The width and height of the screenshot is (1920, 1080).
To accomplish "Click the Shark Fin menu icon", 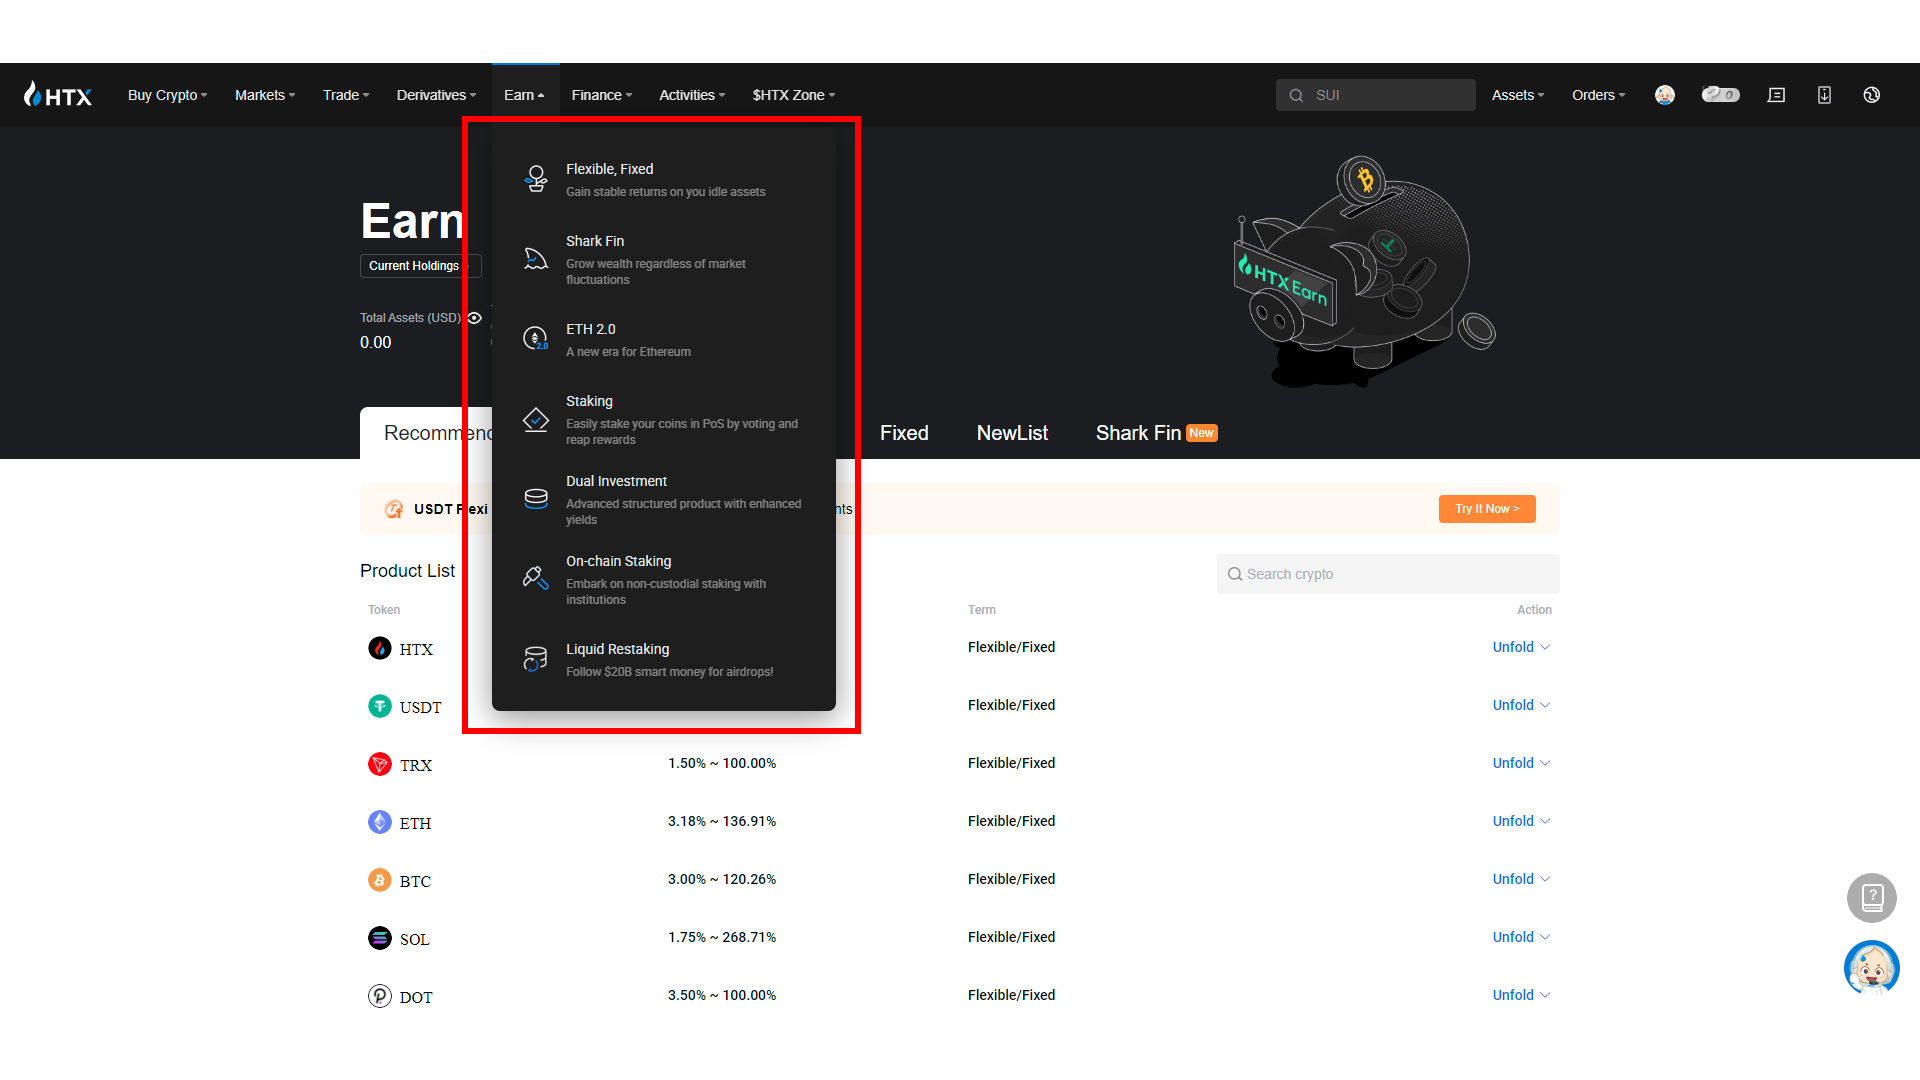I will click(536, 259).
